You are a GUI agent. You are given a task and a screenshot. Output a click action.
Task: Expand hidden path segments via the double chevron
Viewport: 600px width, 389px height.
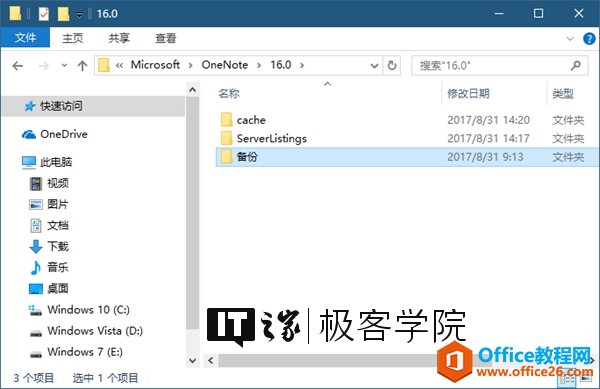(x=119, y=65)
